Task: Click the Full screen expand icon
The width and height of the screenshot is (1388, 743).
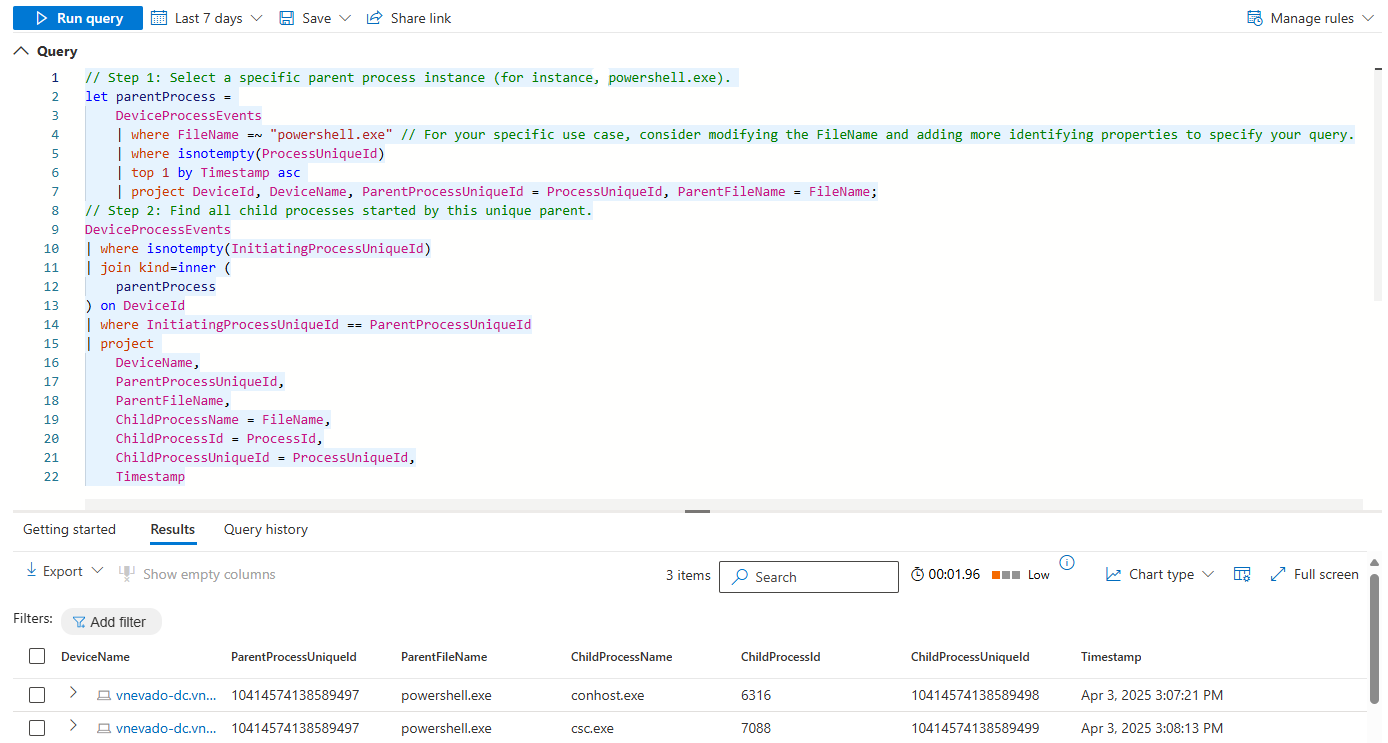Action: [x=1278, y=574]
